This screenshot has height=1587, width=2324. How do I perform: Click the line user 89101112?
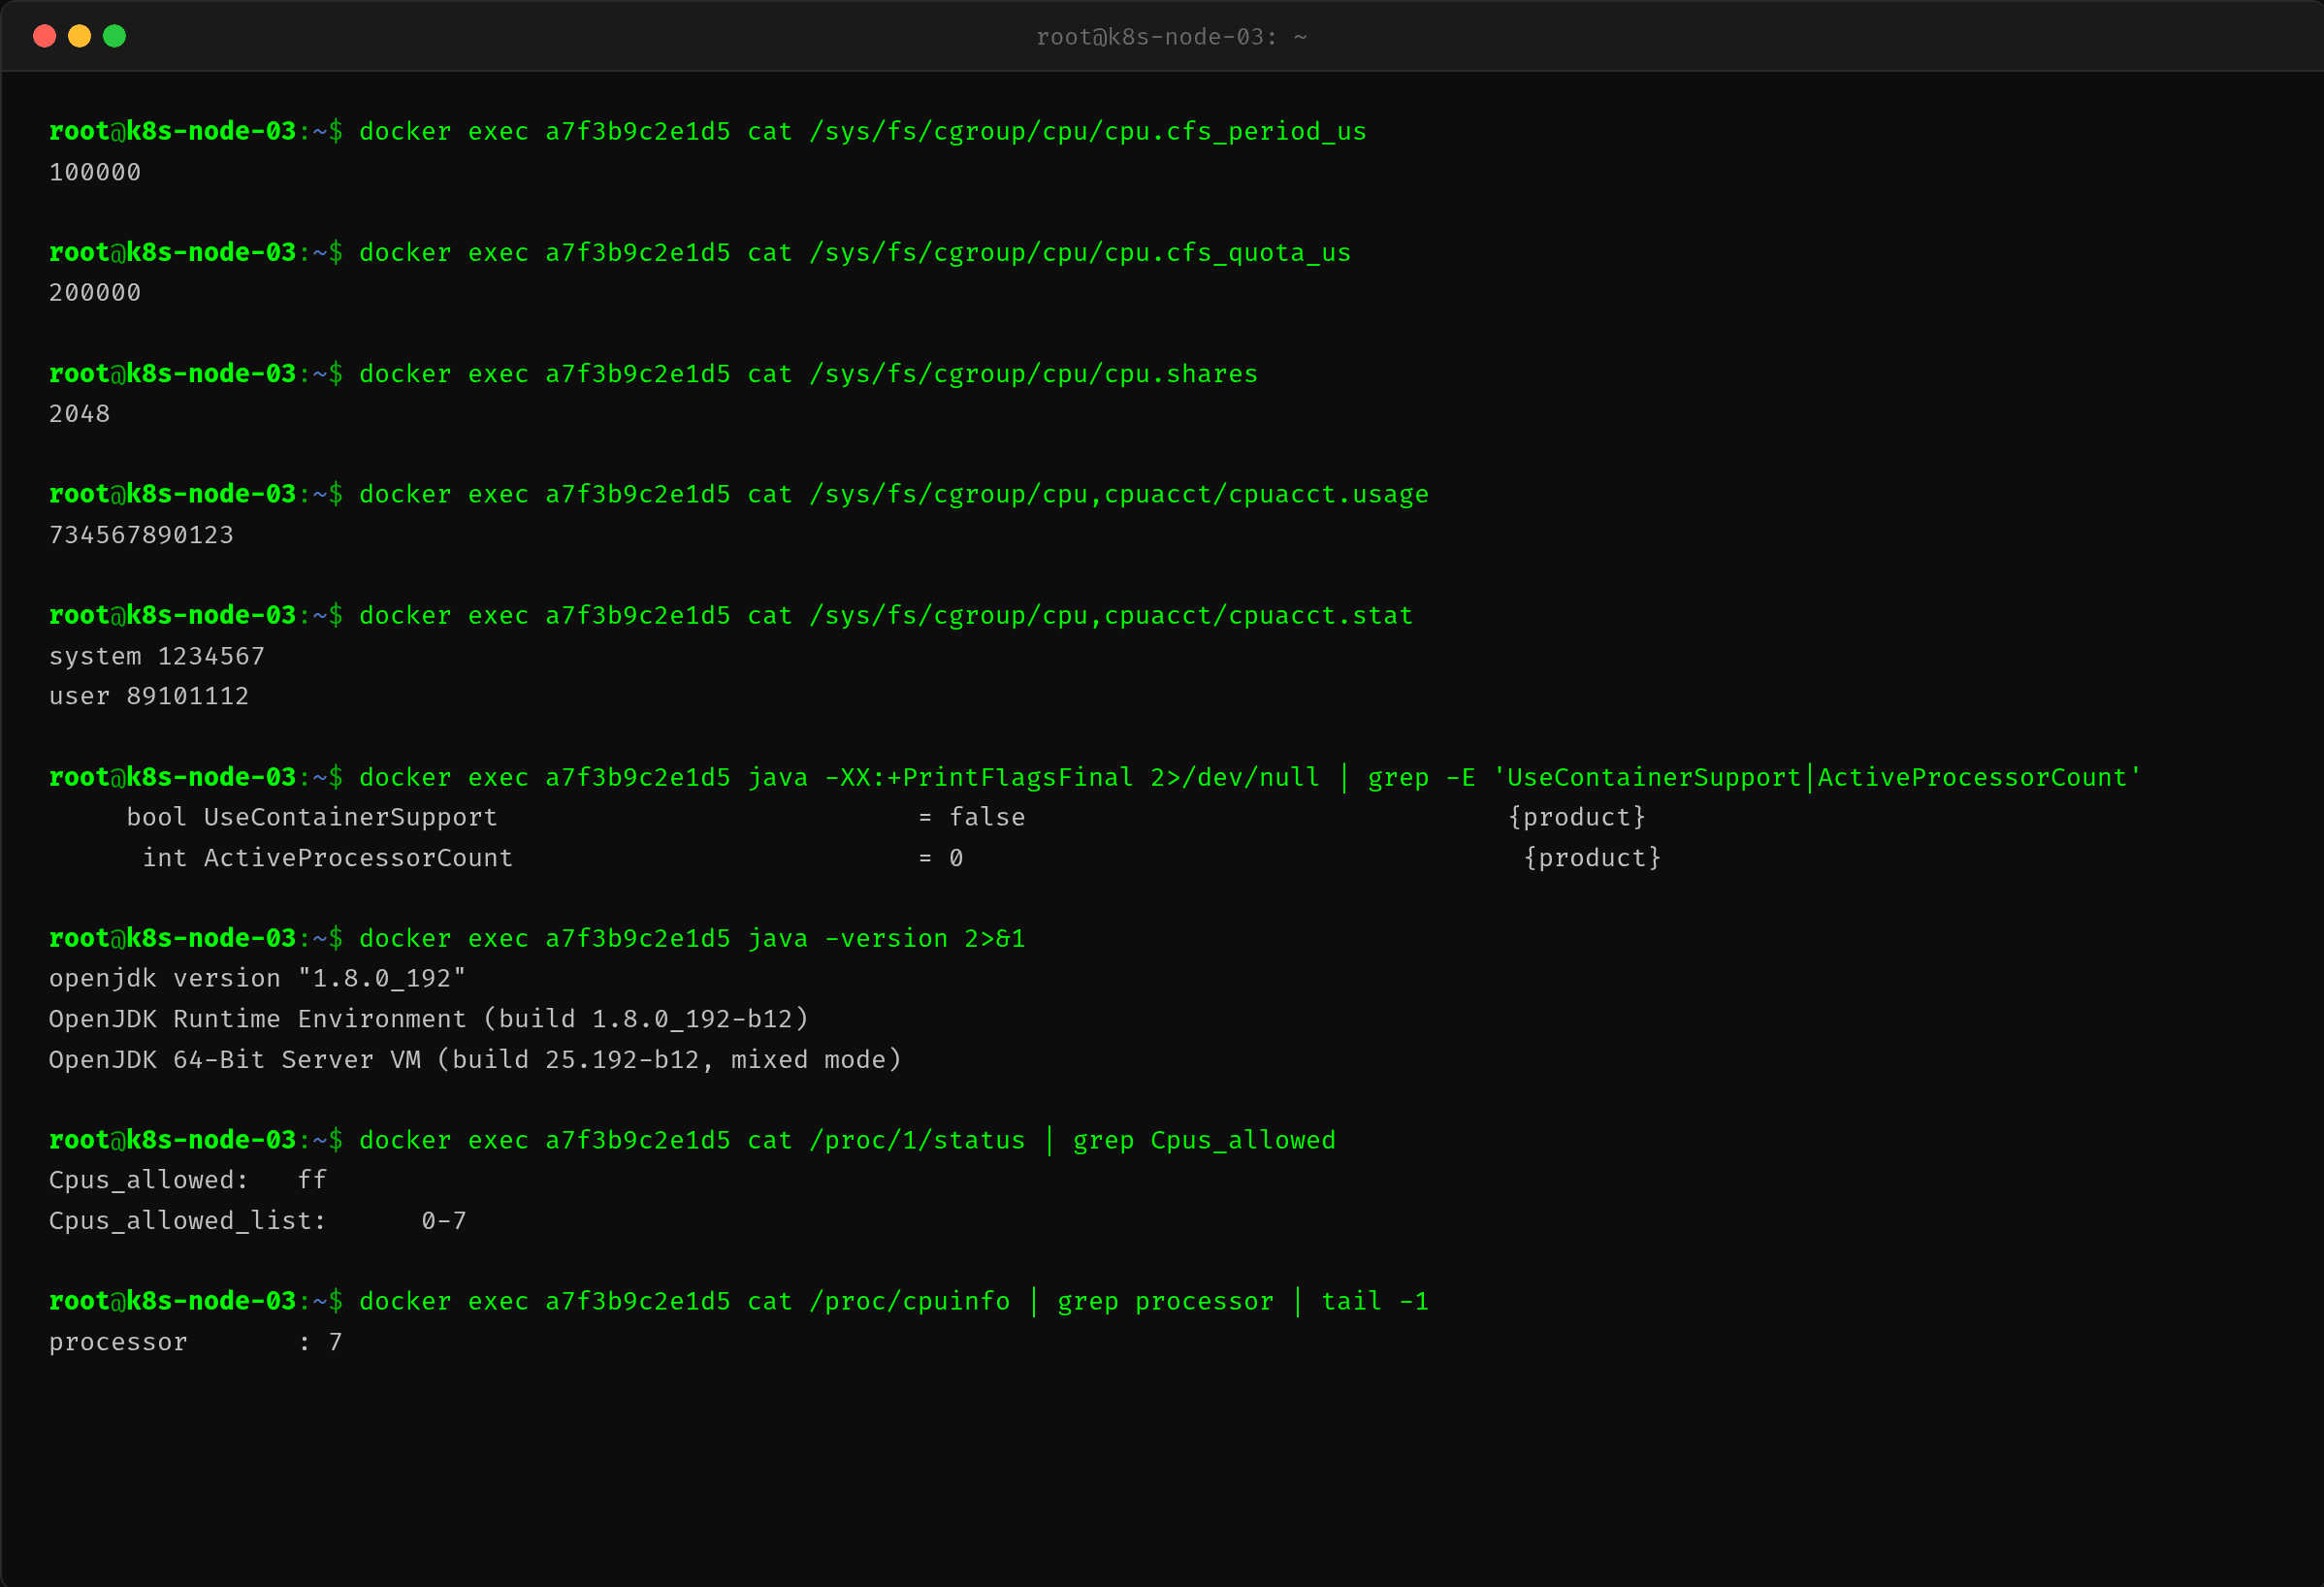click(149, 696)
